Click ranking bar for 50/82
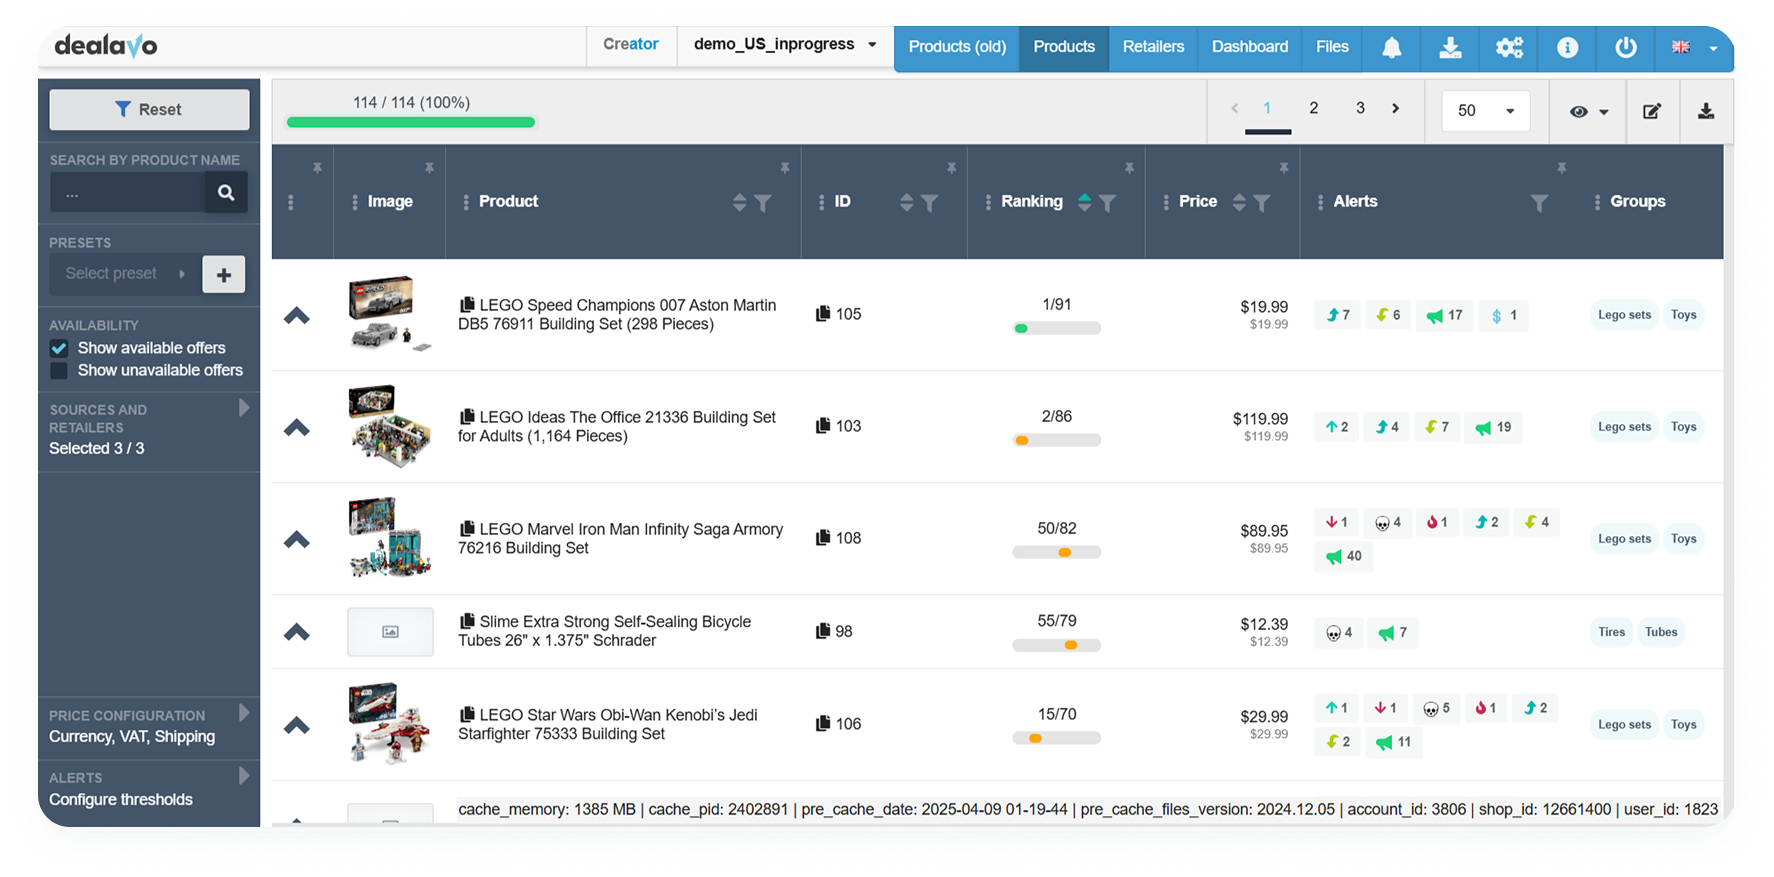This screenshot has width=1774, height=877. [1056, 552]
